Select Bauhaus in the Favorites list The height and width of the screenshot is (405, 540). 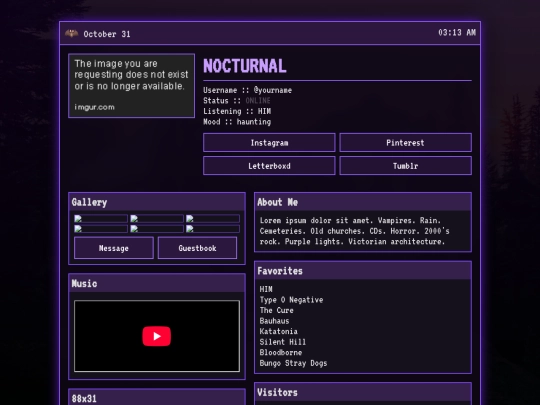(274, 321)
